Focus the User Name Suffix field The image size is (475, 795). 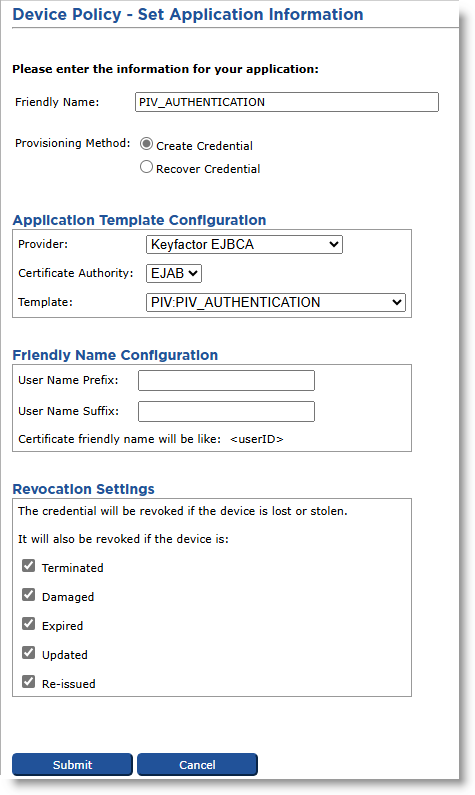226,411
